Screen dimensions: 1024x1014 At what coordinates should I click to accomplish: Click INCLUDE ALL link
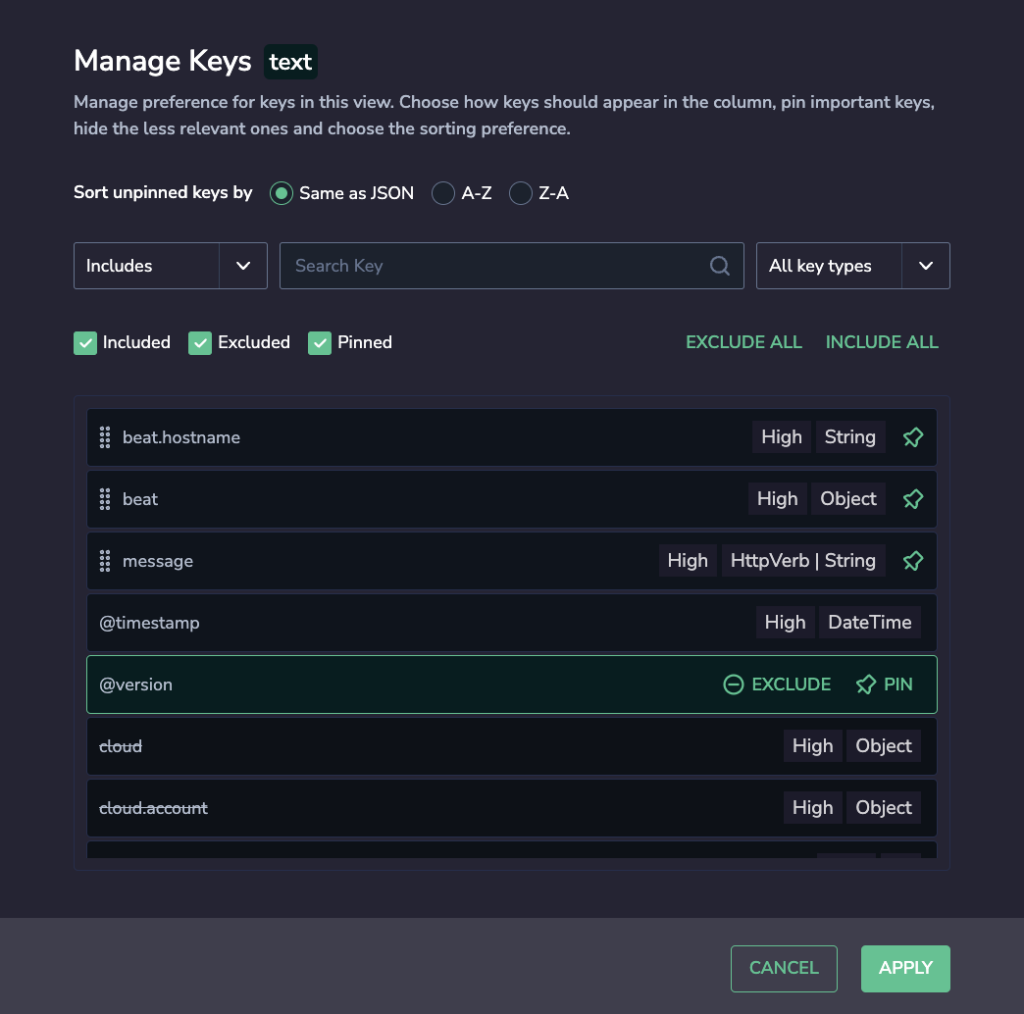(x=882, y=342)
